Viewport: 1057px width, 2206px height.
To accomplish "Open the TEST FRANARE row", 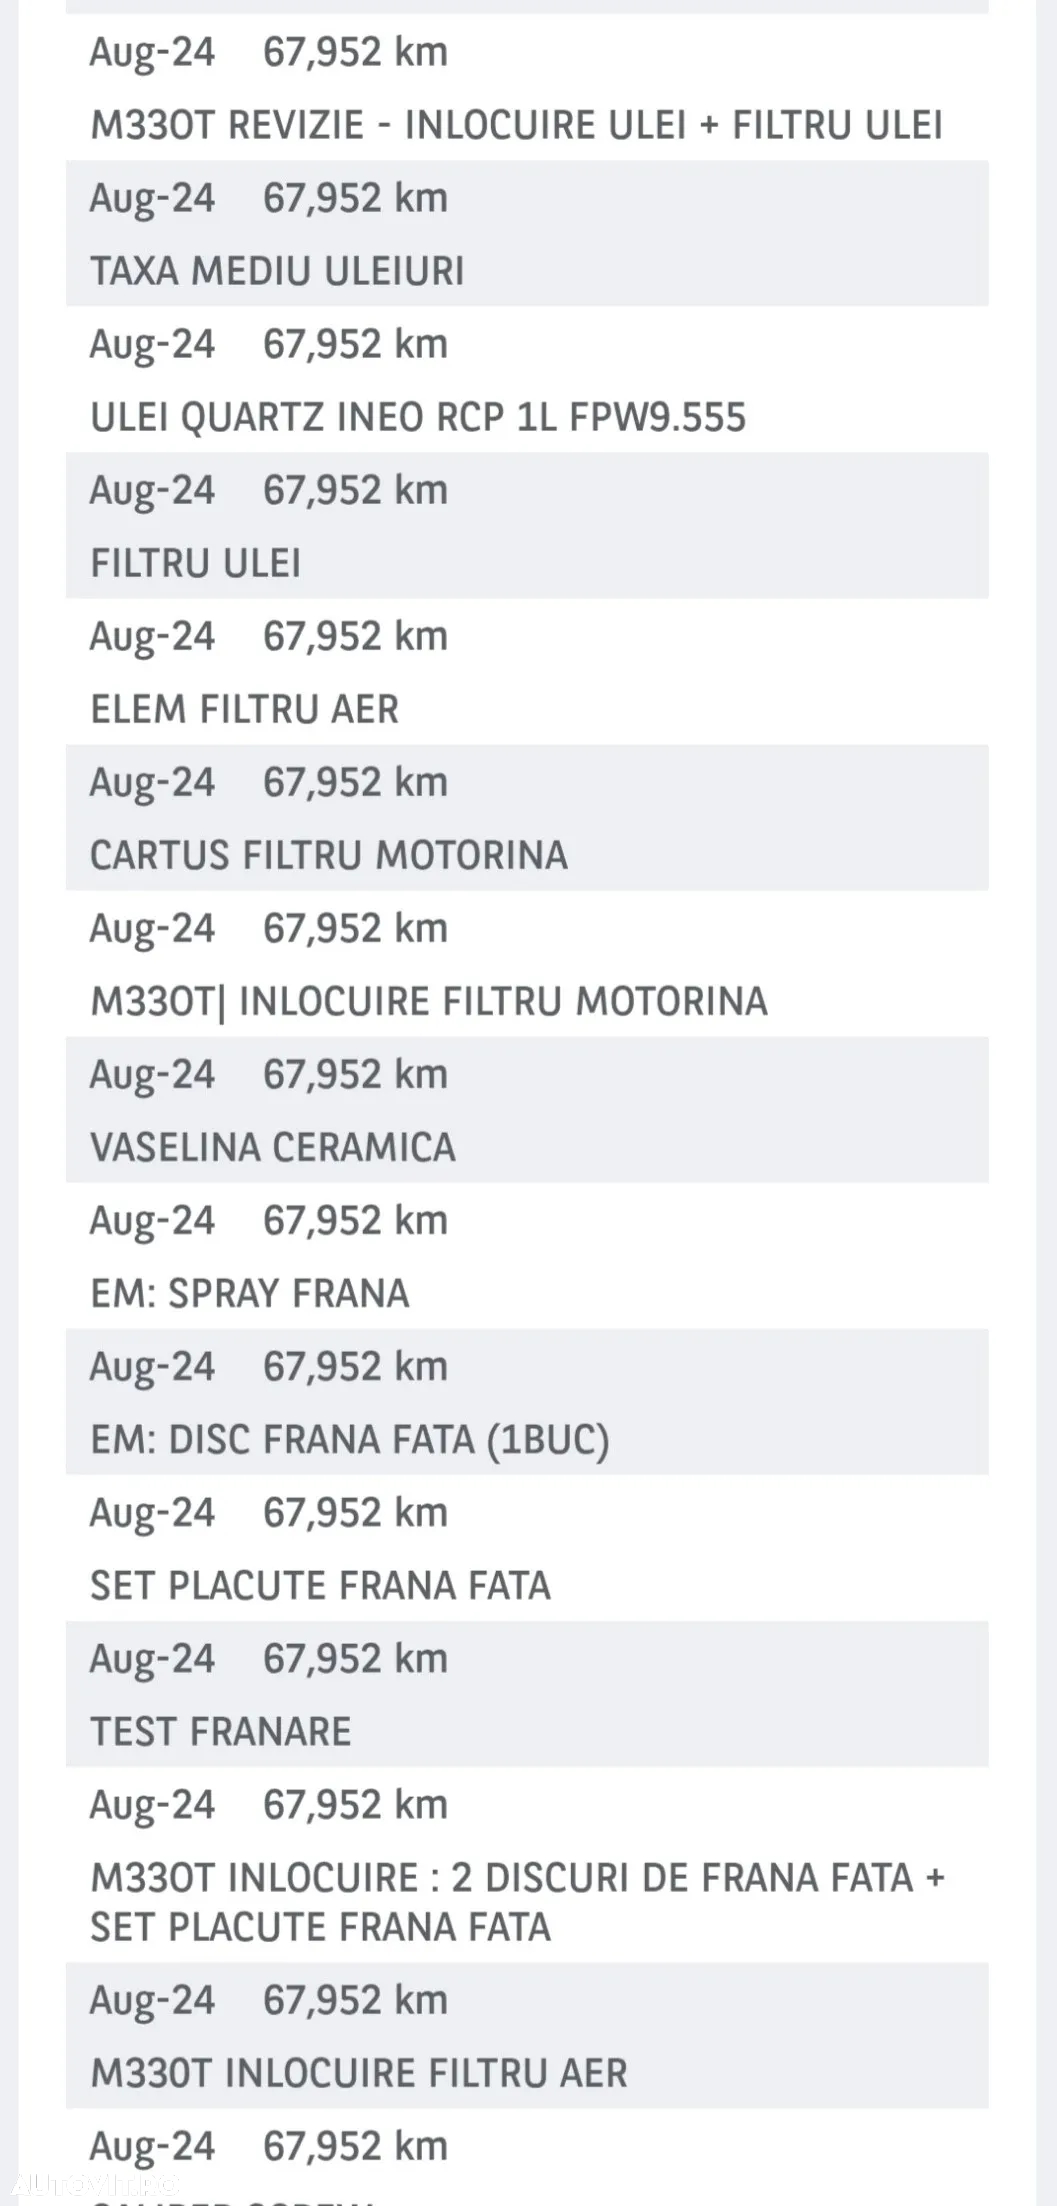I will click(527, 1693).
